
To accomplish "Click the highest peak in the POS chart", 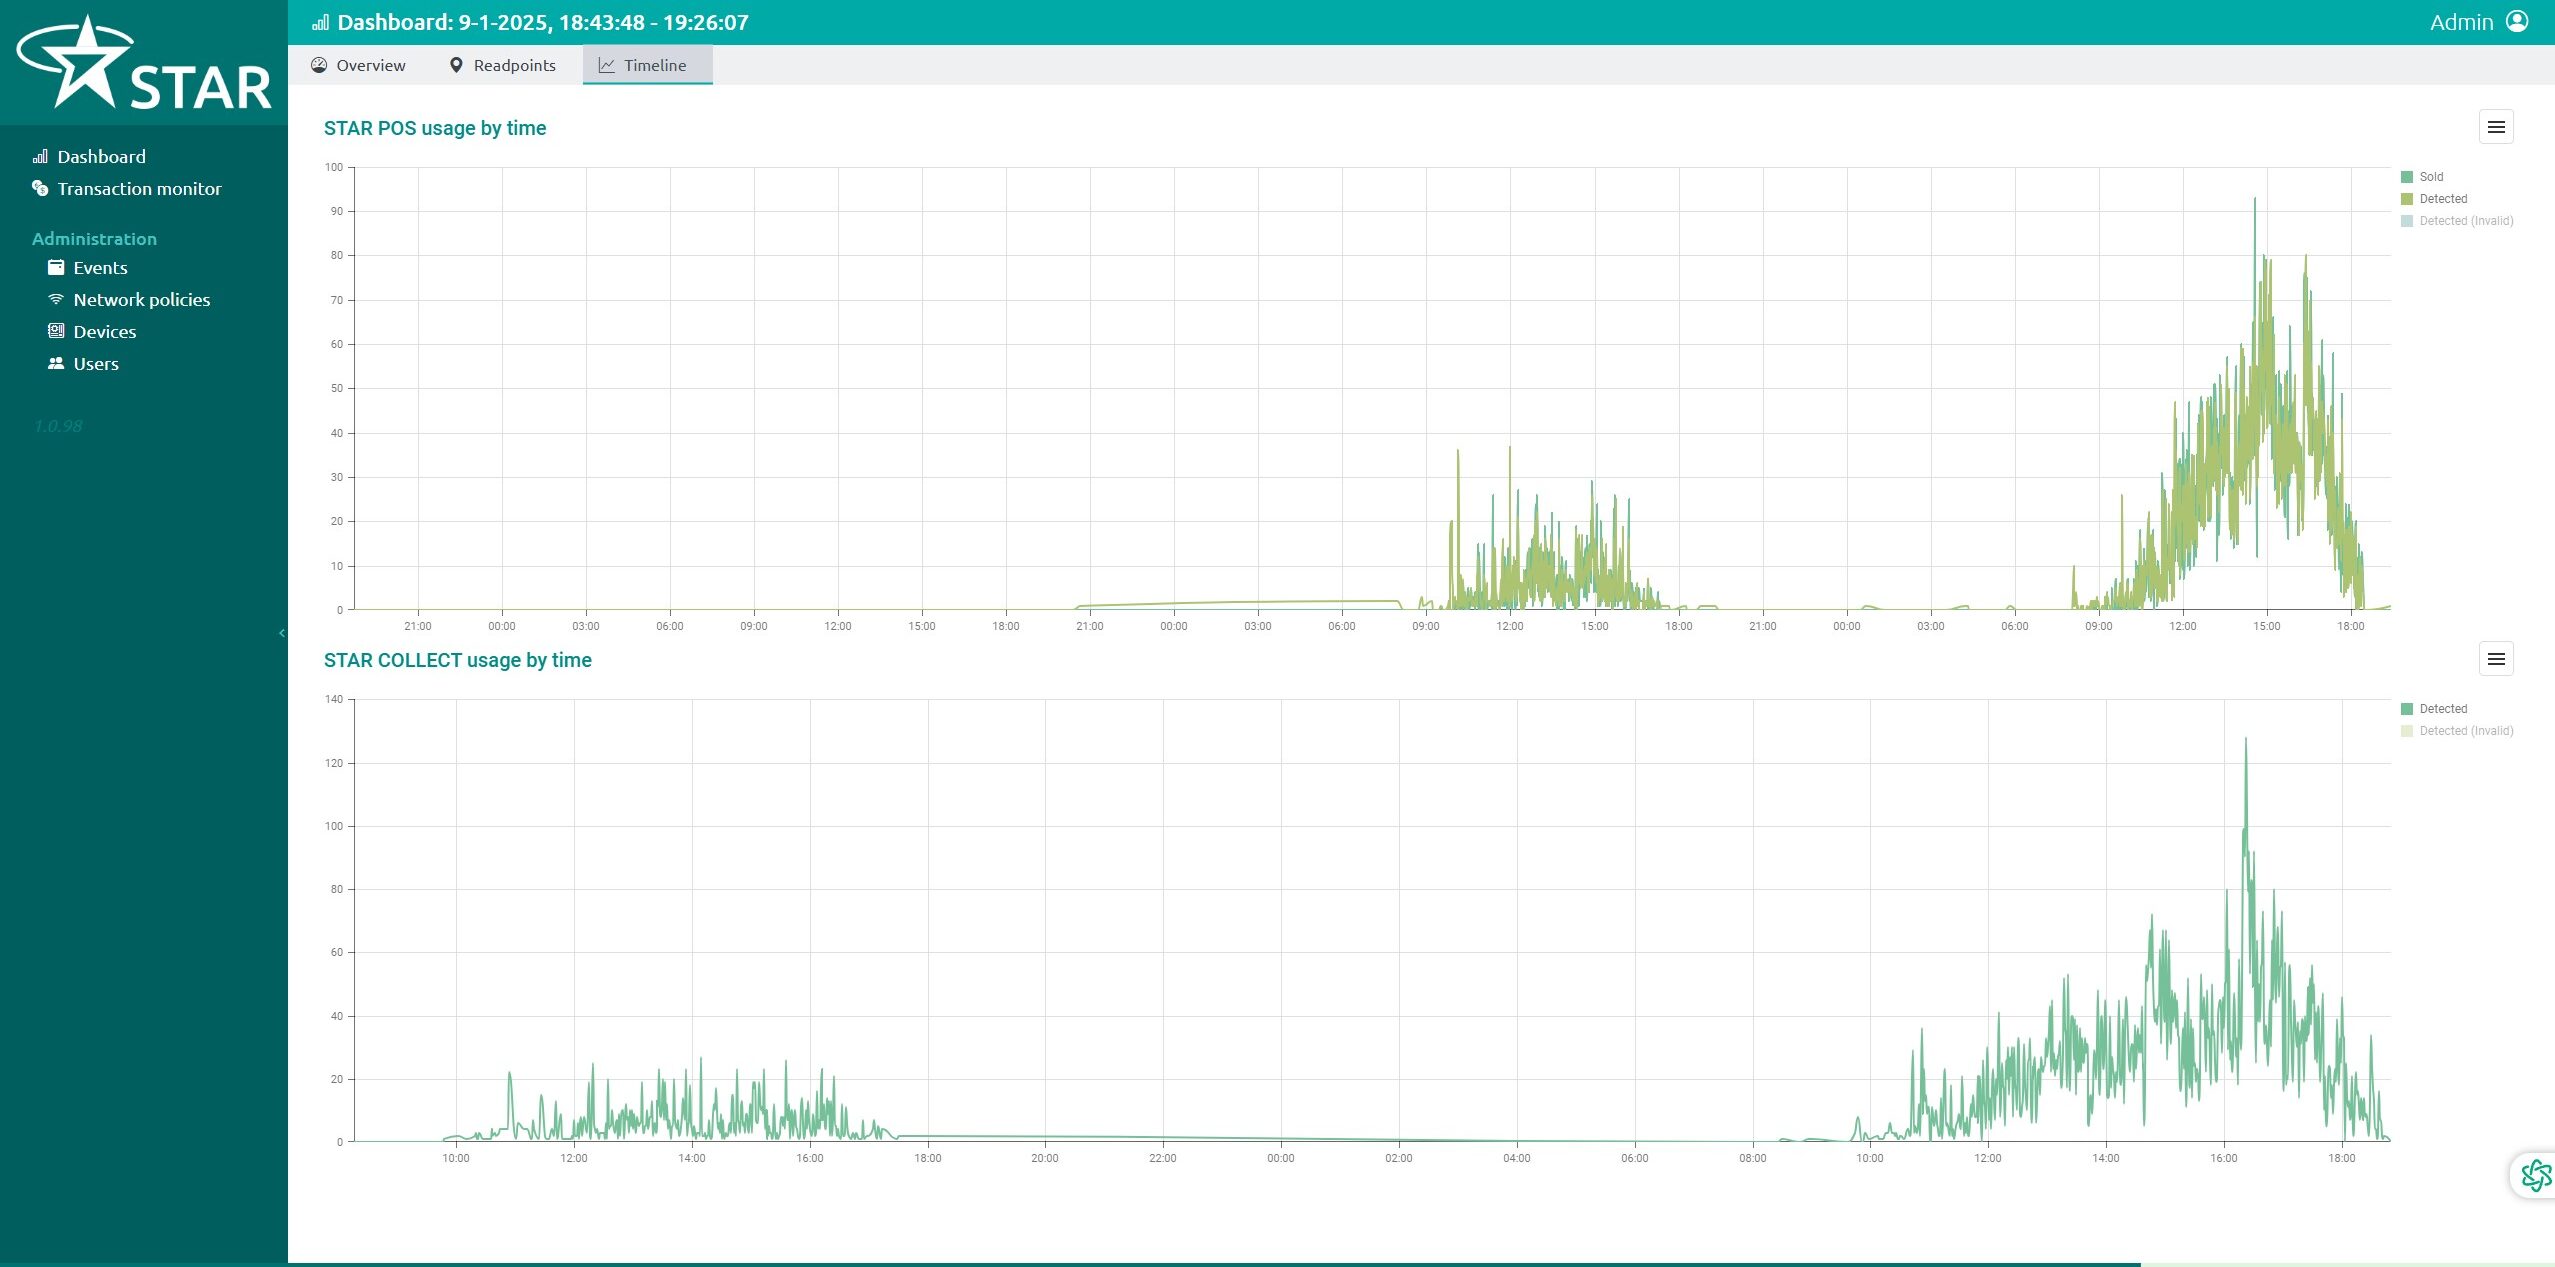I will pyautogui.click(x=2254, y=198).
